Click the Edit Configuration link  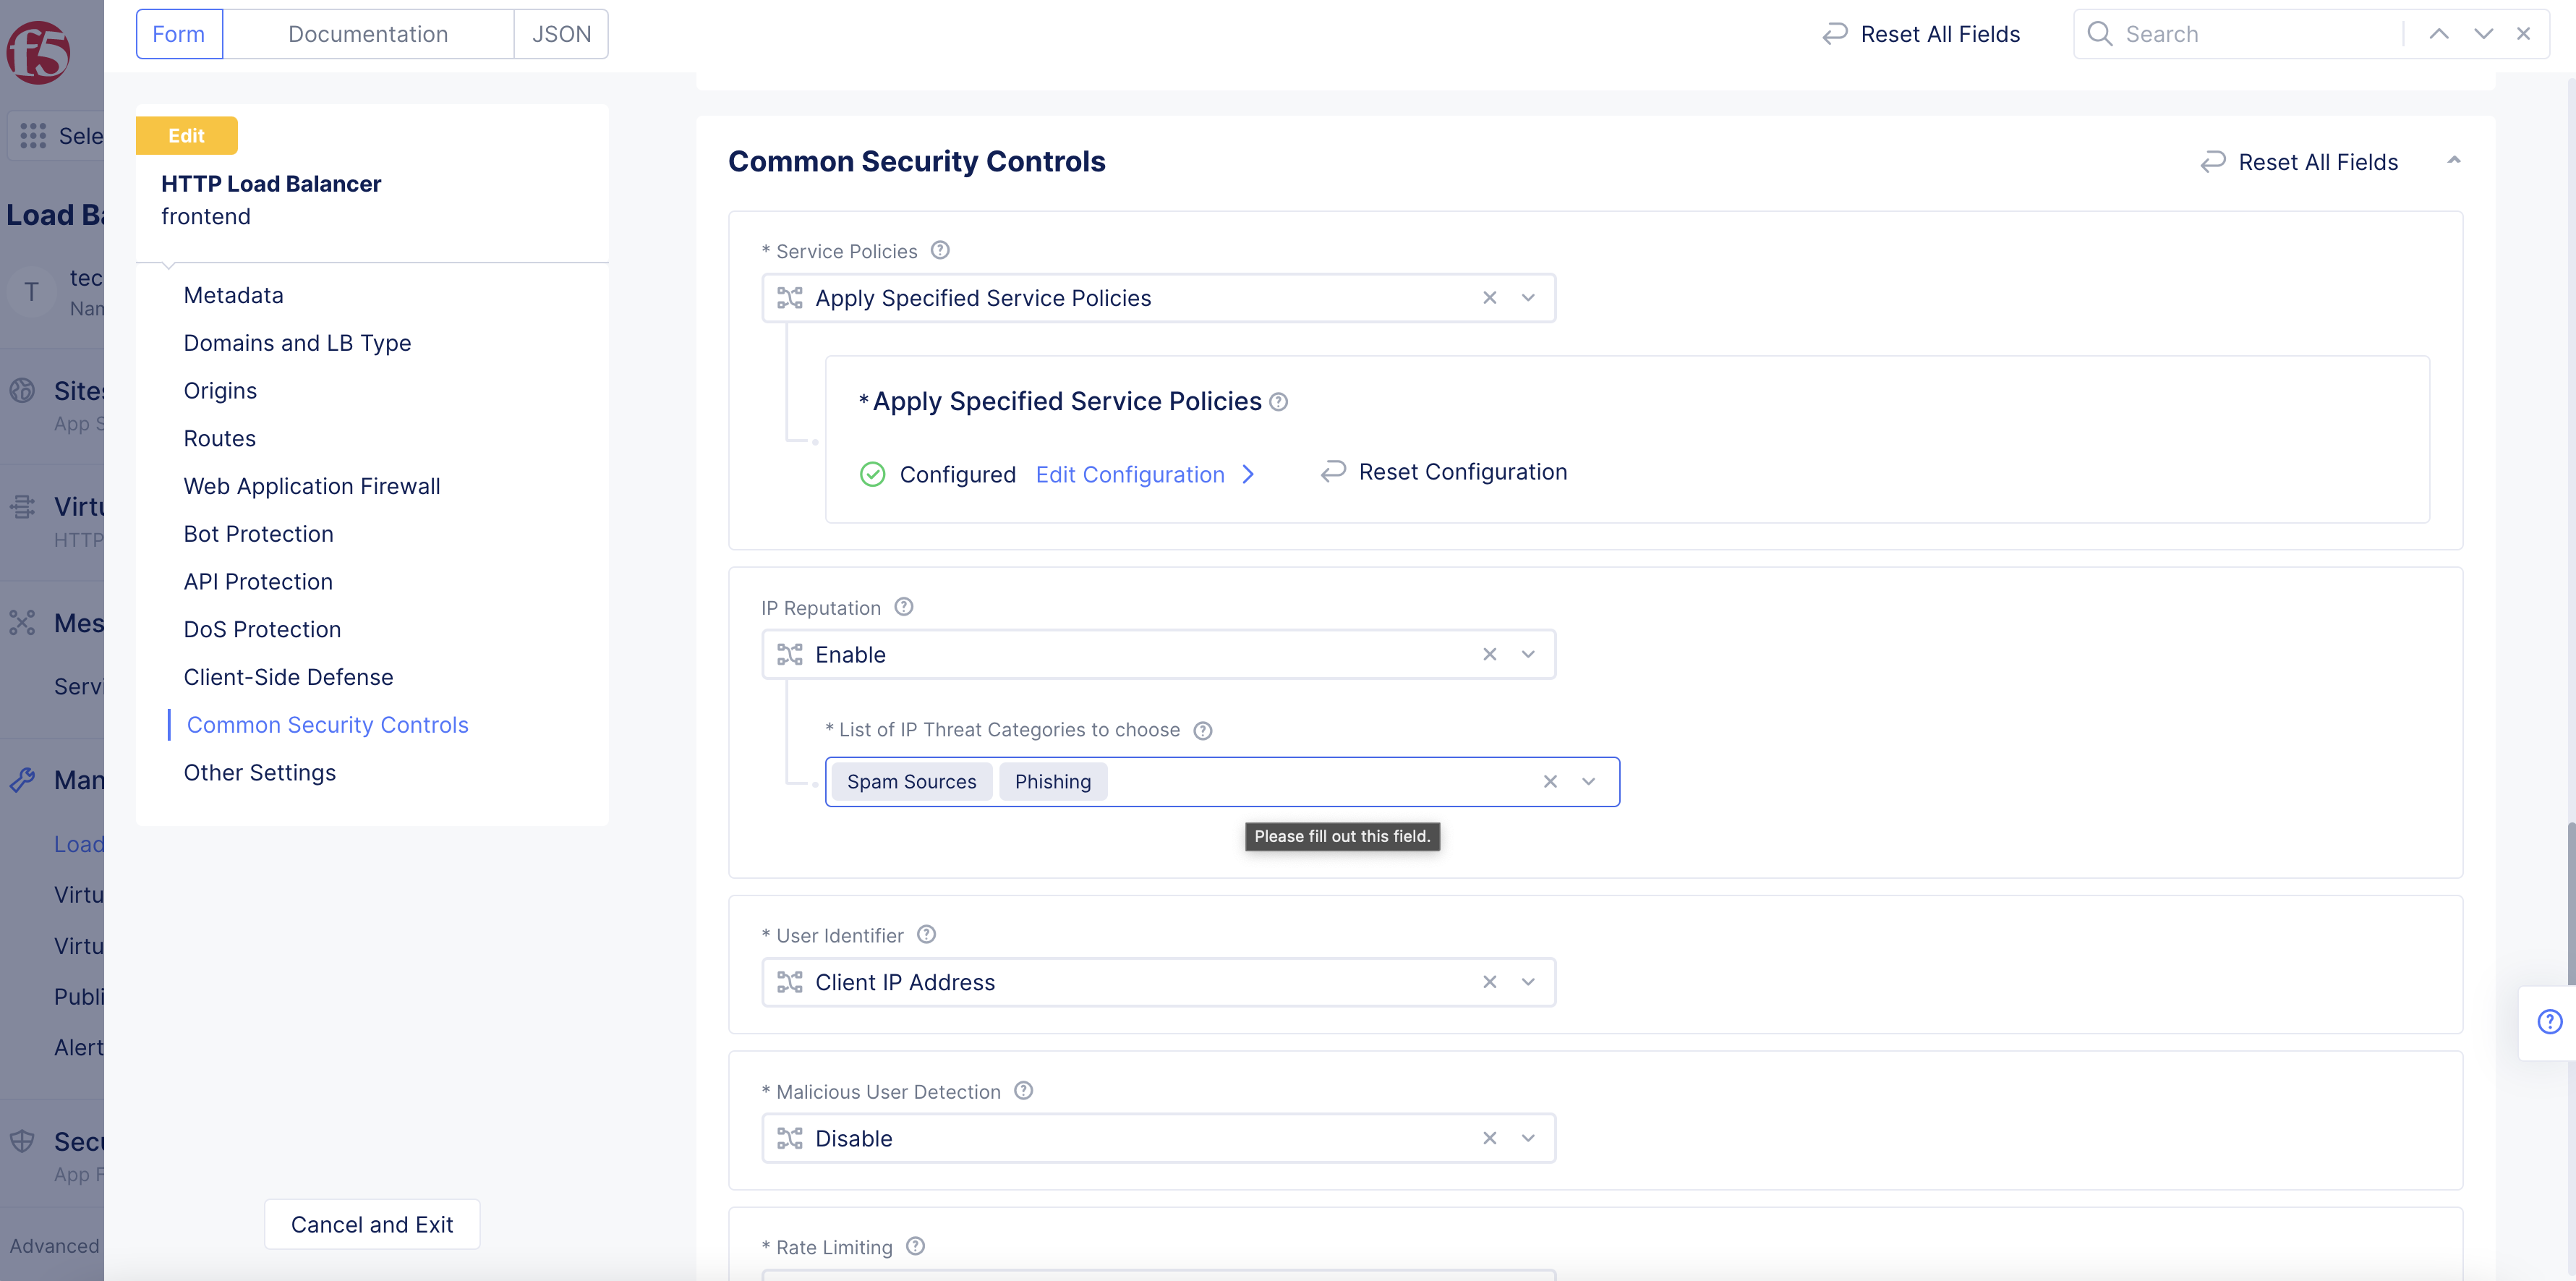pyautogui.click(x=1130, y=474)
